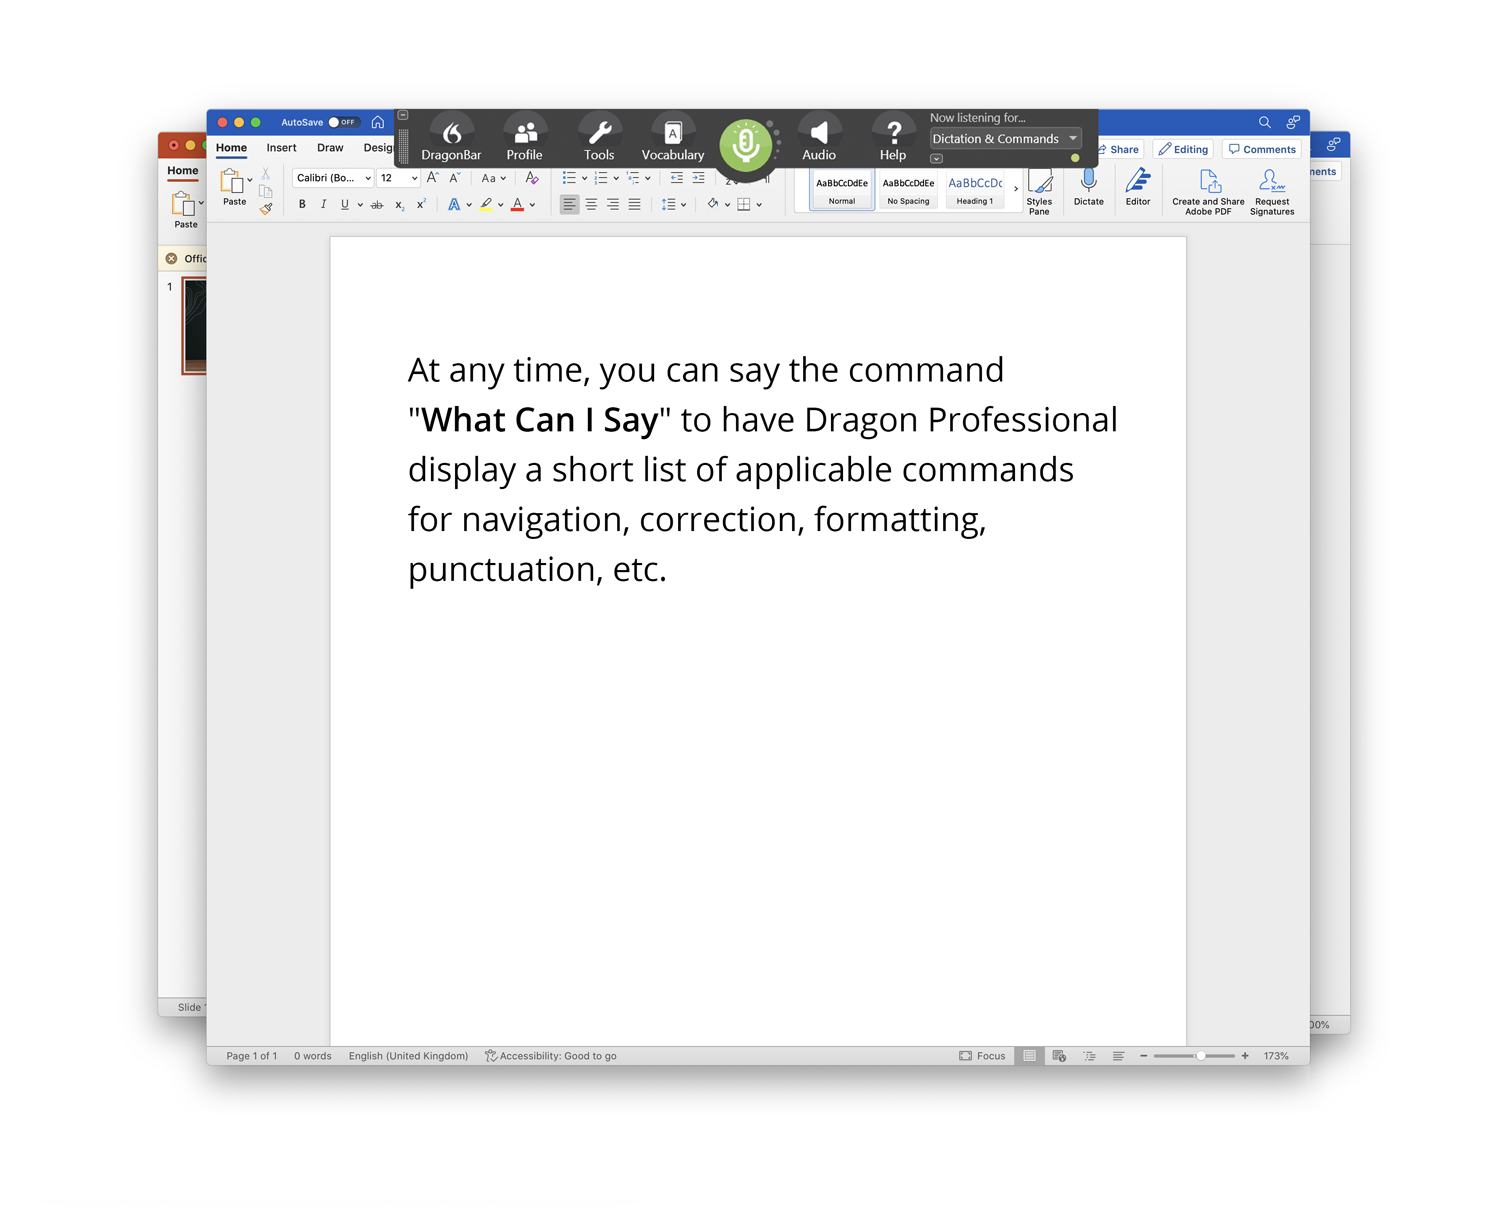Click the green Dragon microphone button

point(745,145)
